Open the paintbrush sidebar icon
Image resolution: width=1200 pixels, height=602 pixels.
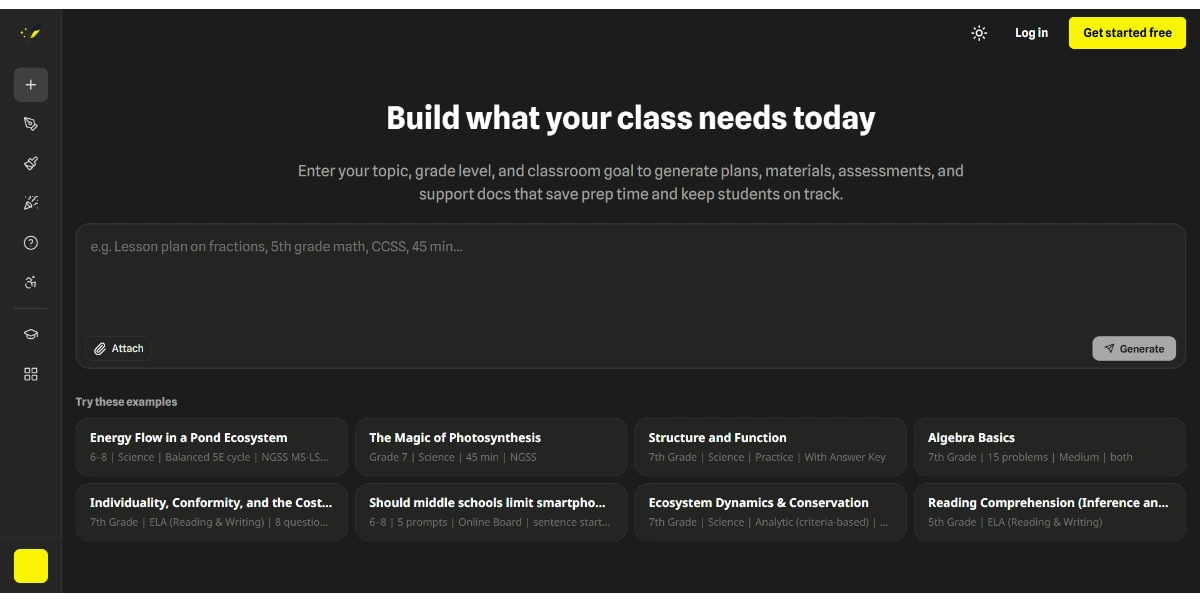(30, 163)
